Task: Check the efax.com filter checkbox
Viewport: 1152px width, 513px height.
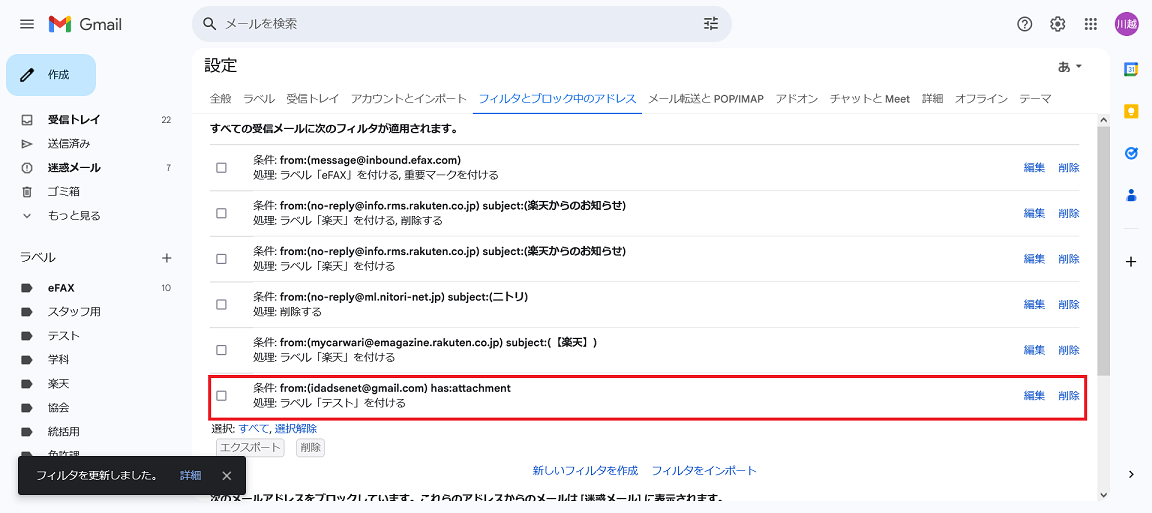Action: 222,168
